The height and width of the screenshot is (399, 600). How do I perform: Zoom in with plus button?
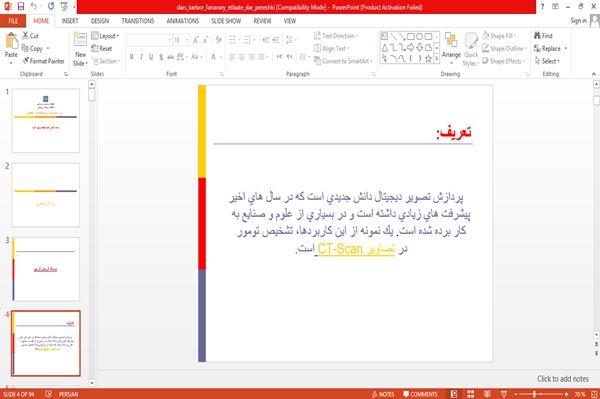[x=566, y=394]
